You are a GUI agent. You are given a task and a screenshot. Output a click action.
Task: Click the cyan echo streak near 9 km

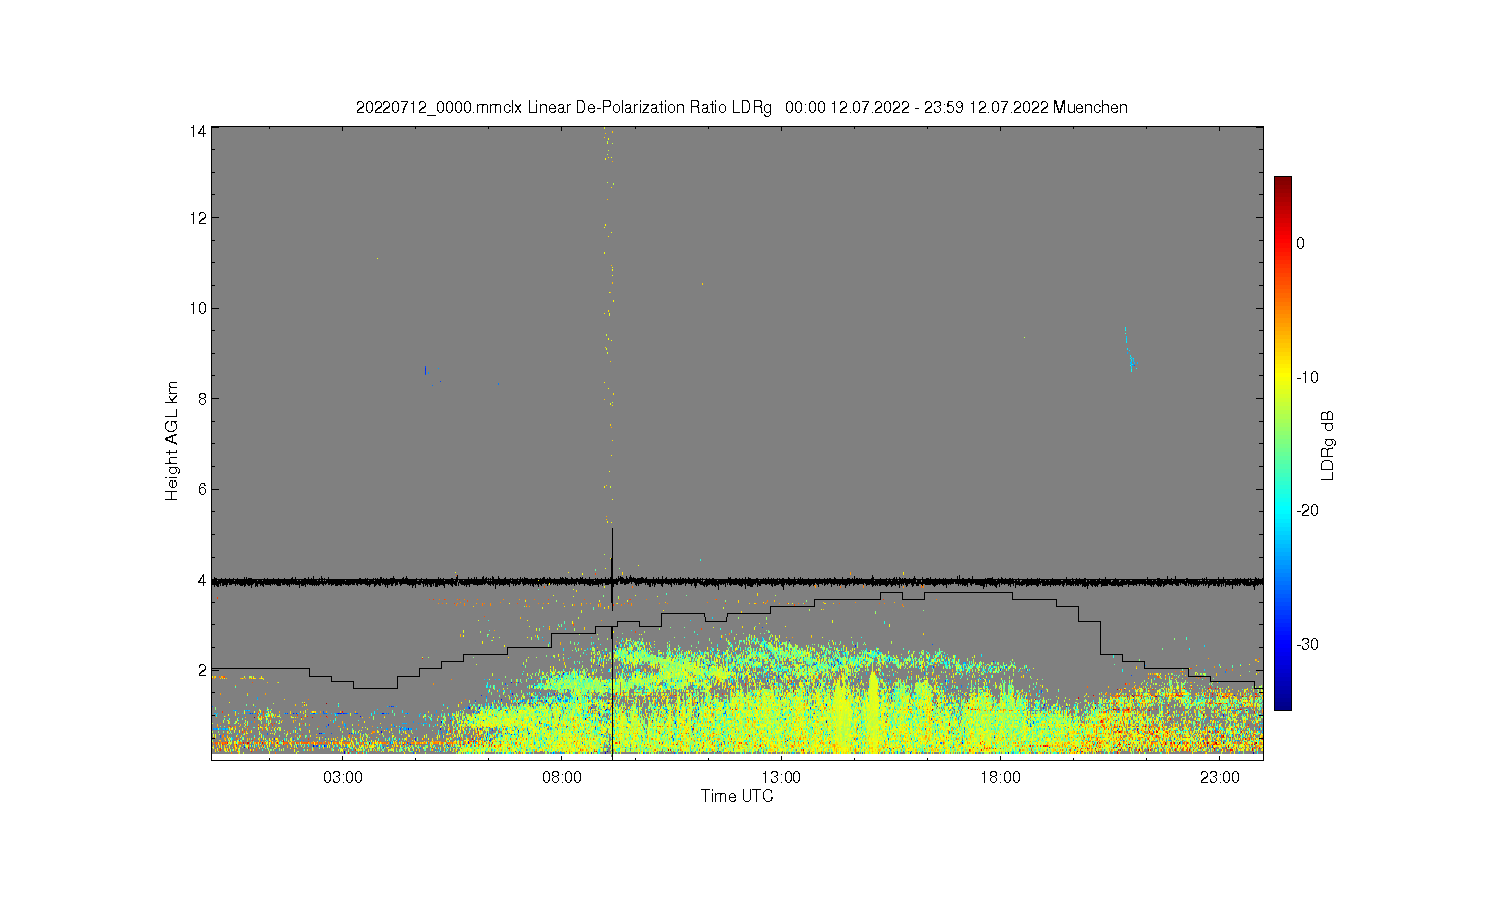coord(1130,350)
